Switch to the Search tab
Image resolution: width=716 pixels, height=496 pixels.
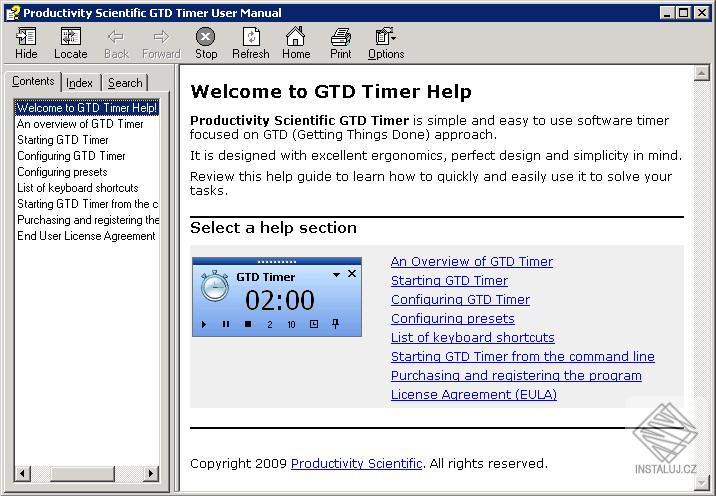125,83
